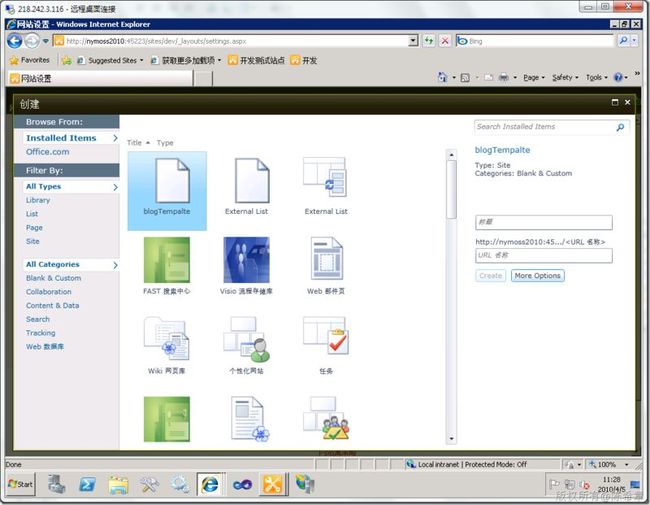Open the address bar dropdown arrow
This screenshot has width=650, height=505.
point(413,41)
